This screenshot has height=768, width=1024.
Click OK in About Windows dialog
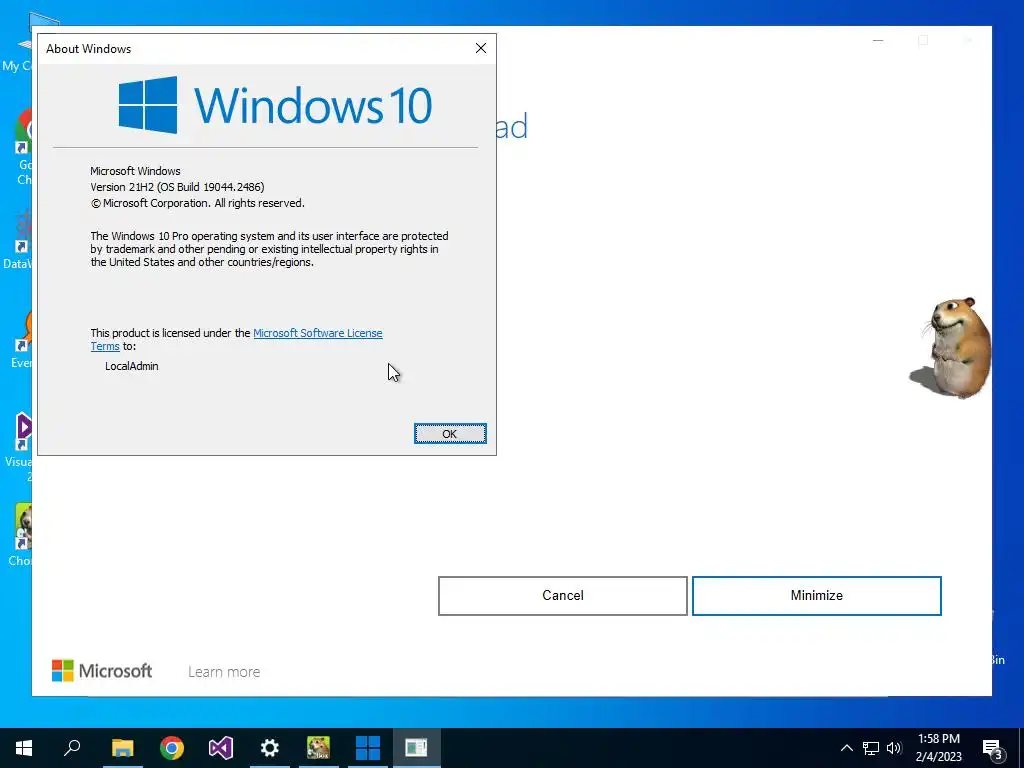450,434
